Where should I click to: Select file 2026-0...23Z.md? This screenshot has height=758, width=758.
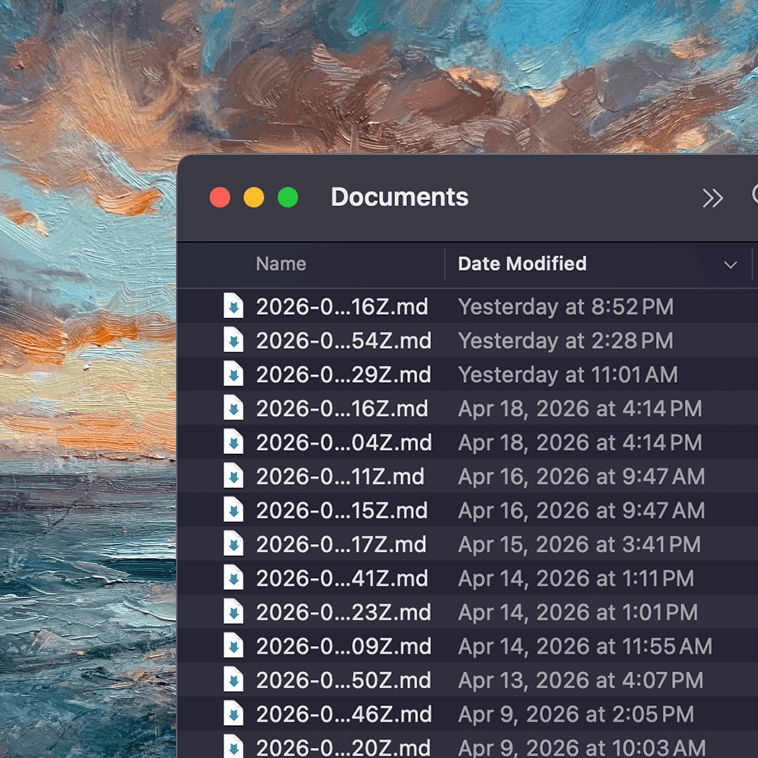pyautogui.click(x=344, y=612)
